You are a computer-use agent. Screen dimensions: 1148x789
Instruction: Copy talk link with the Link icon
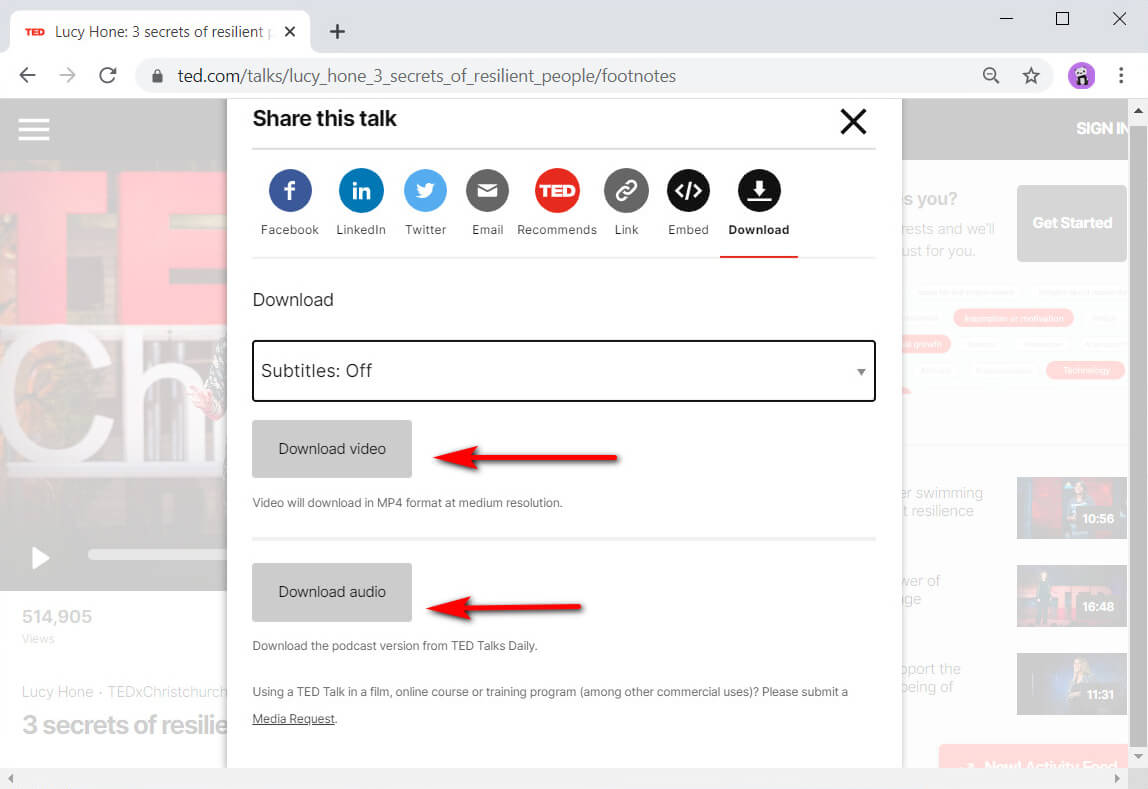point(626,190)
